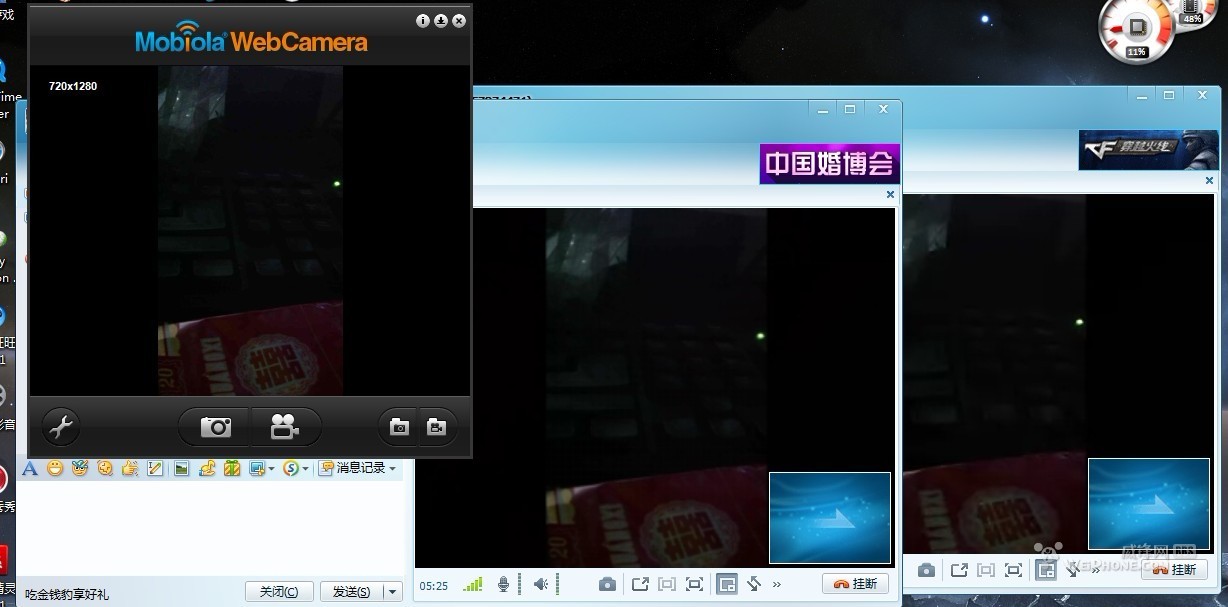The height and width of the screenshot is (607, 1228).
Task: Open the smiley emoticon picker
Action: coord(55,468)
